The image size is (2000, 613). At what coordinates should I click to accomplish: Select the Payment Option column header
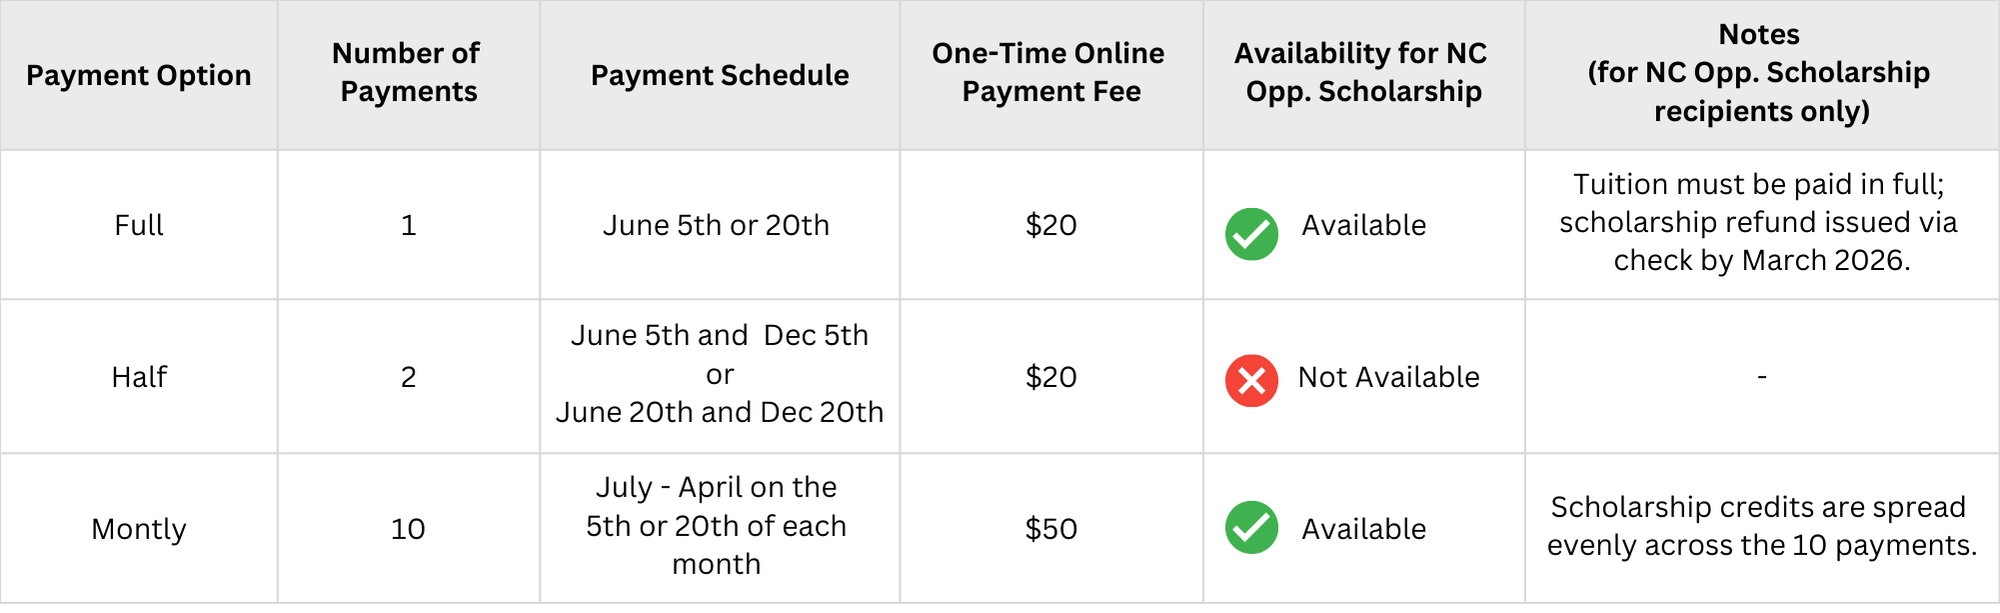pos(139,75)
